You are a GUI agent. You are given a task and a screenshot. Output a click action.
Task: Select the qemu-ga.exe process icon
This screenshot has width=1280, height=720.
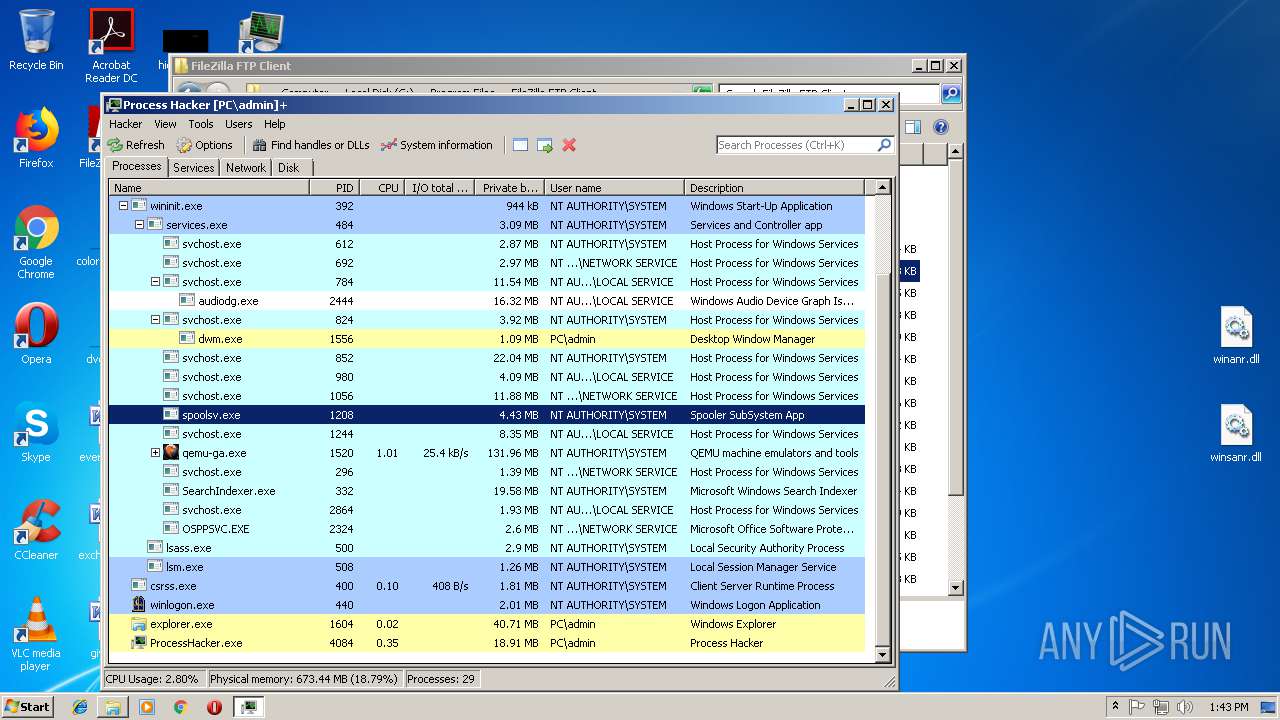pyautogui.click(x=171, y=453)
